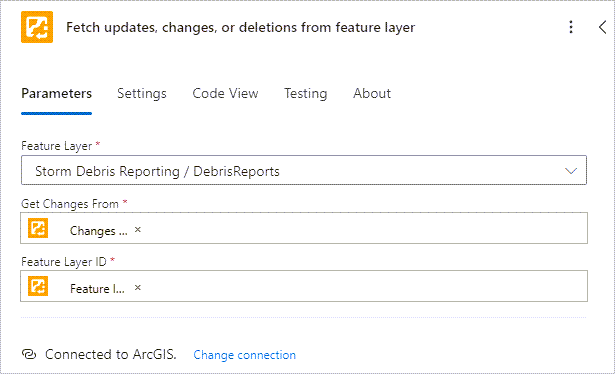
Task: Click inside the Feature Layer ID field
Action: tap(304, 286)
